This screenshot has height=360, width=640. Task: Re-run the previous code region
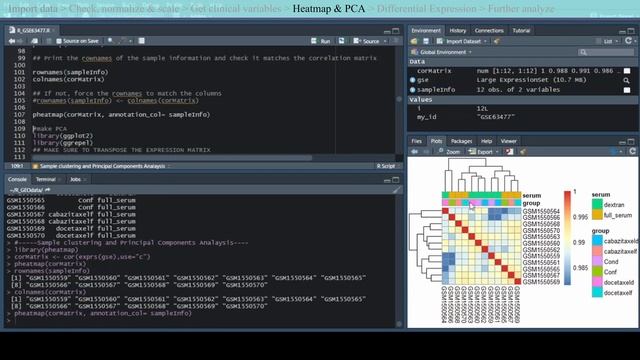pos(342,41)
